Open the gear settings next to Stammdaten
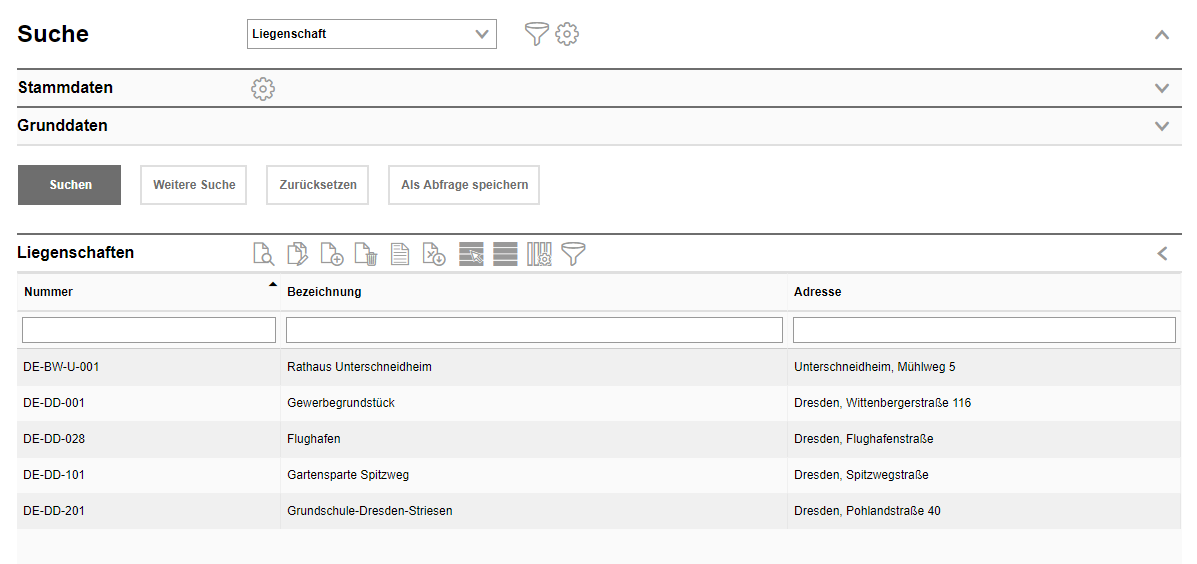This screenshot has height=564, width=1197. point(263,88)
